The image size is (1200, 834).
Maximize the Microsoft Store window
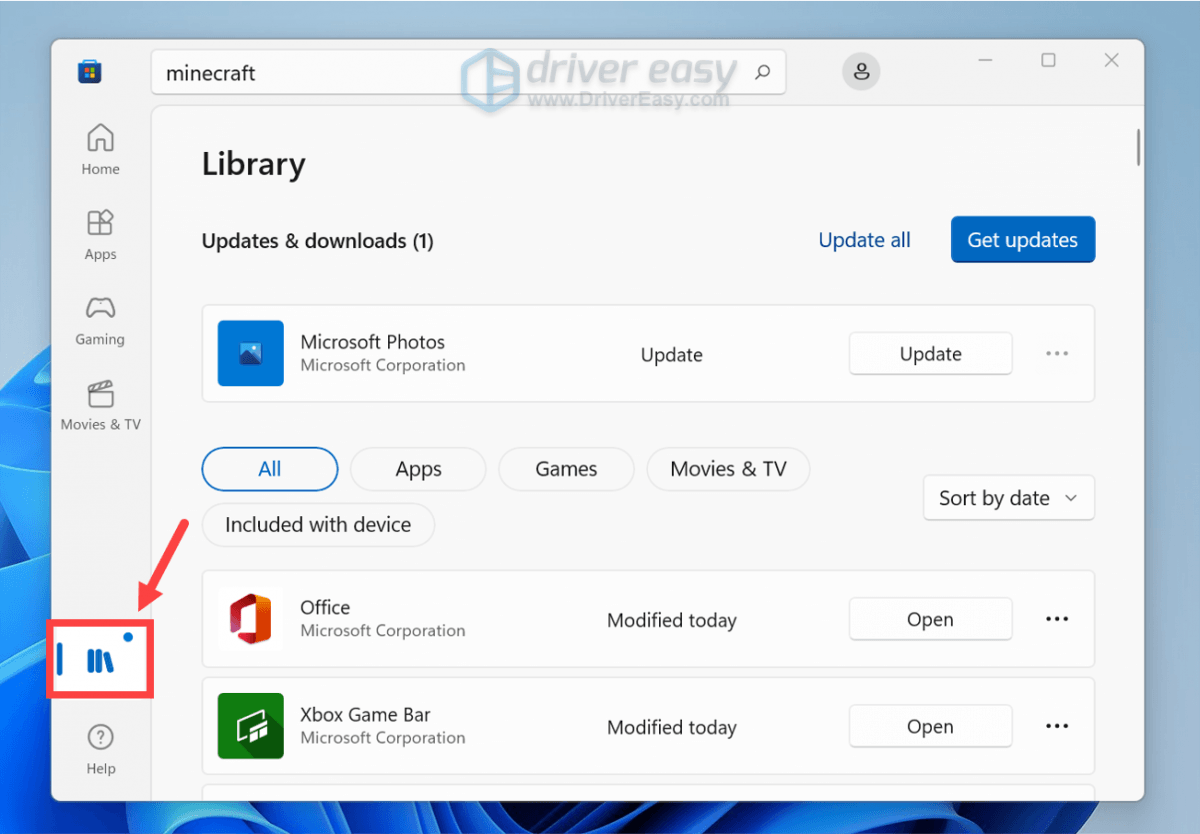point(1048,60)
